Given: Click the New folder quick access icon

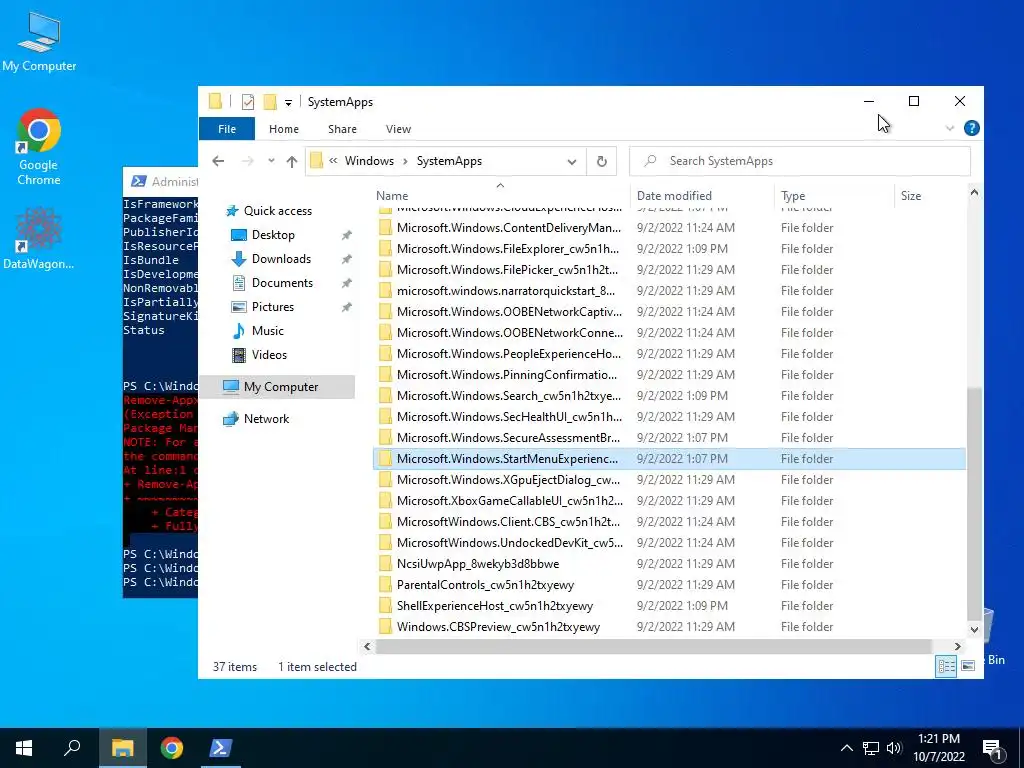Looking at the screenshot, I should coord(270,102).
